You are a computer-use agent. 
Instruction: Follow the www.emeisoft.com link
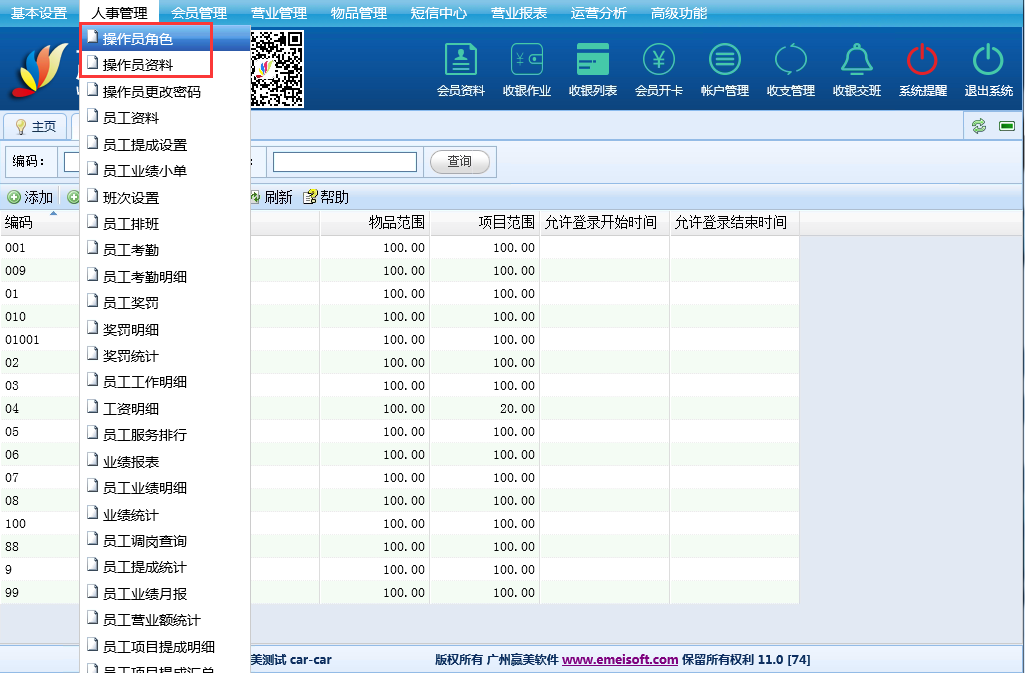point(620,660)
